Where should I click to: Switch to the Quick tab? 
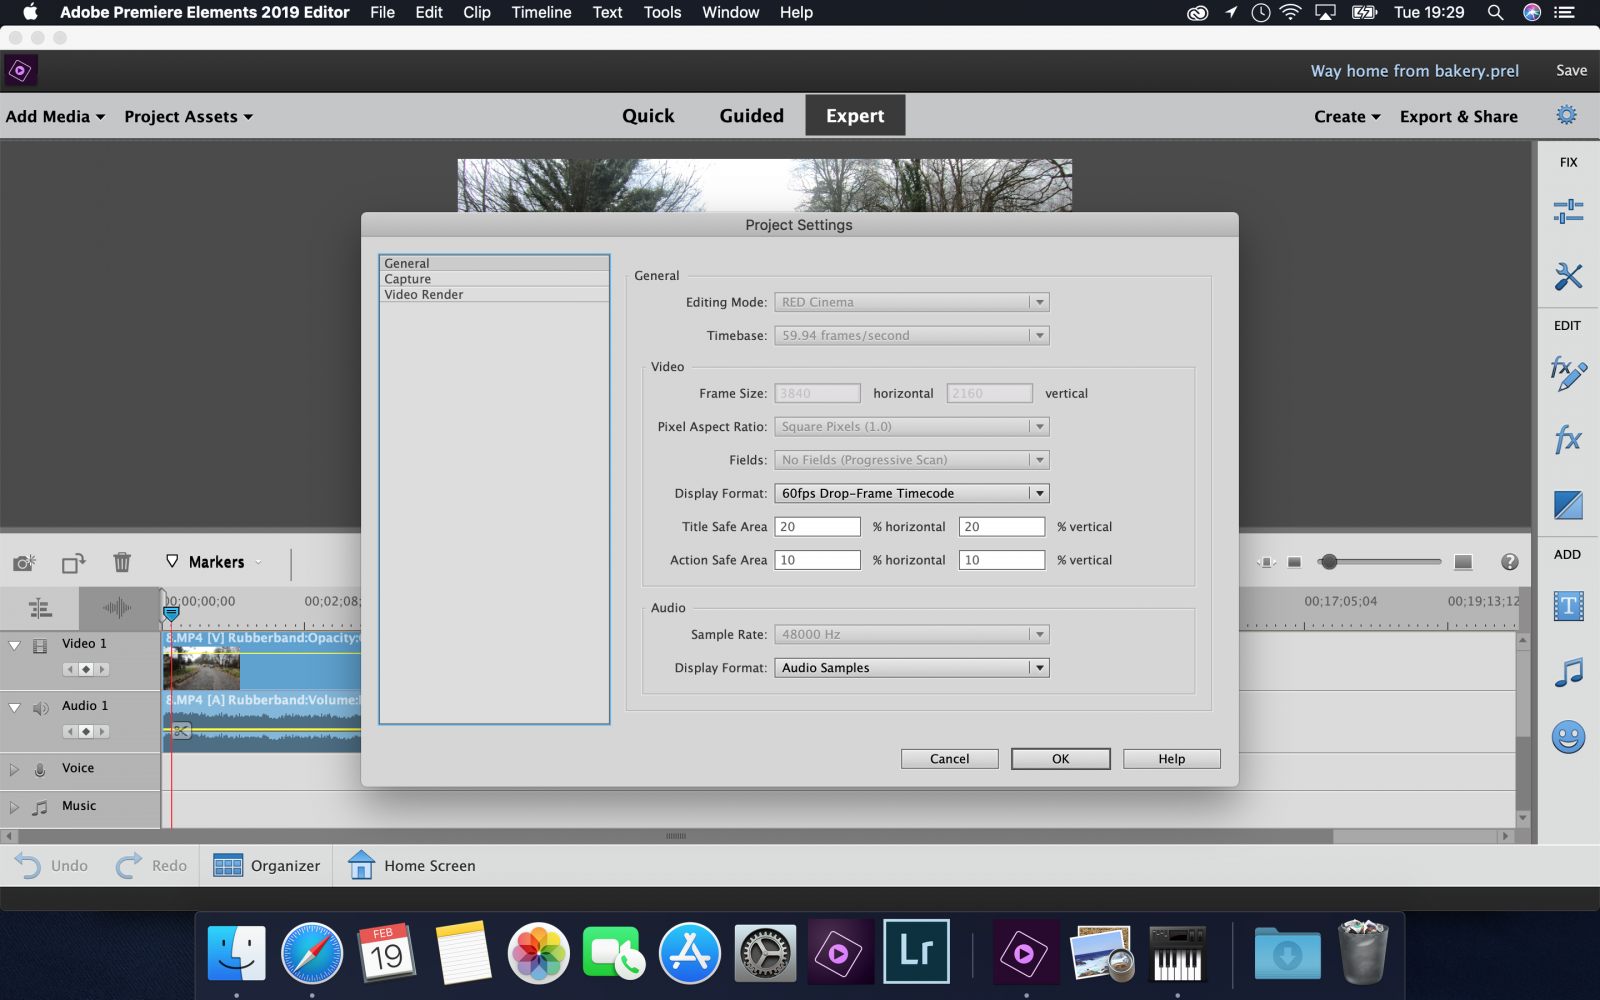648,115
